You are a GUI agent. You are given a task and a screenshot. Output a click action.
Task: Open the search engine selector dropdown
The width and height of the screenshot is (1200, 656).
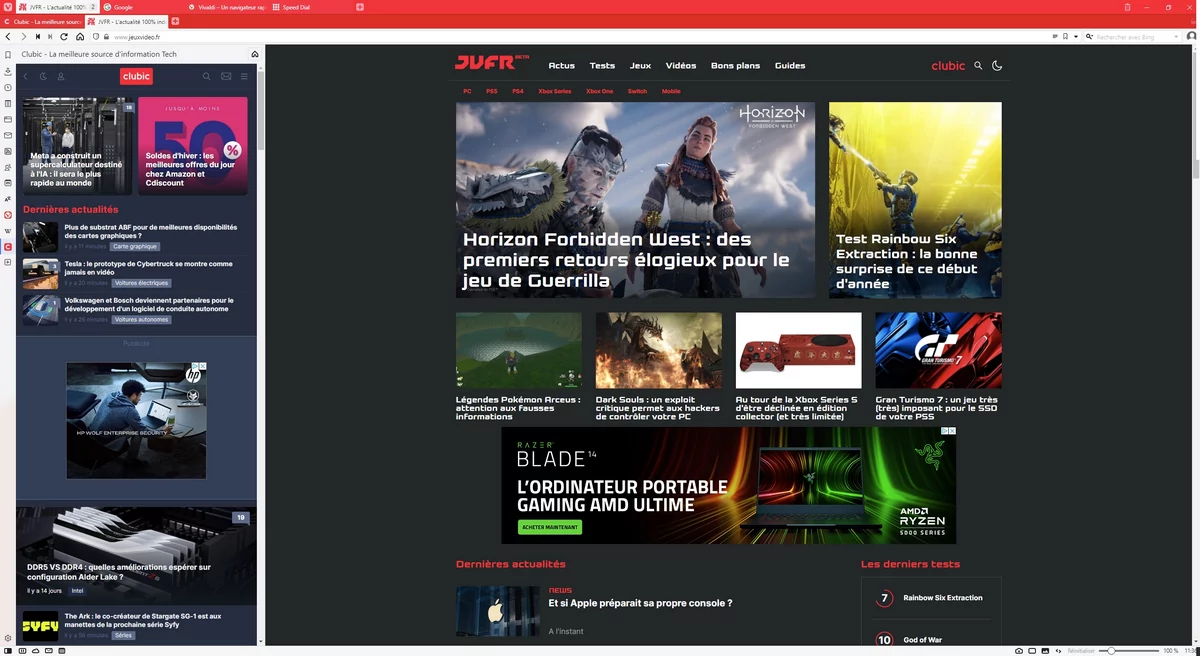(1090, 37)
